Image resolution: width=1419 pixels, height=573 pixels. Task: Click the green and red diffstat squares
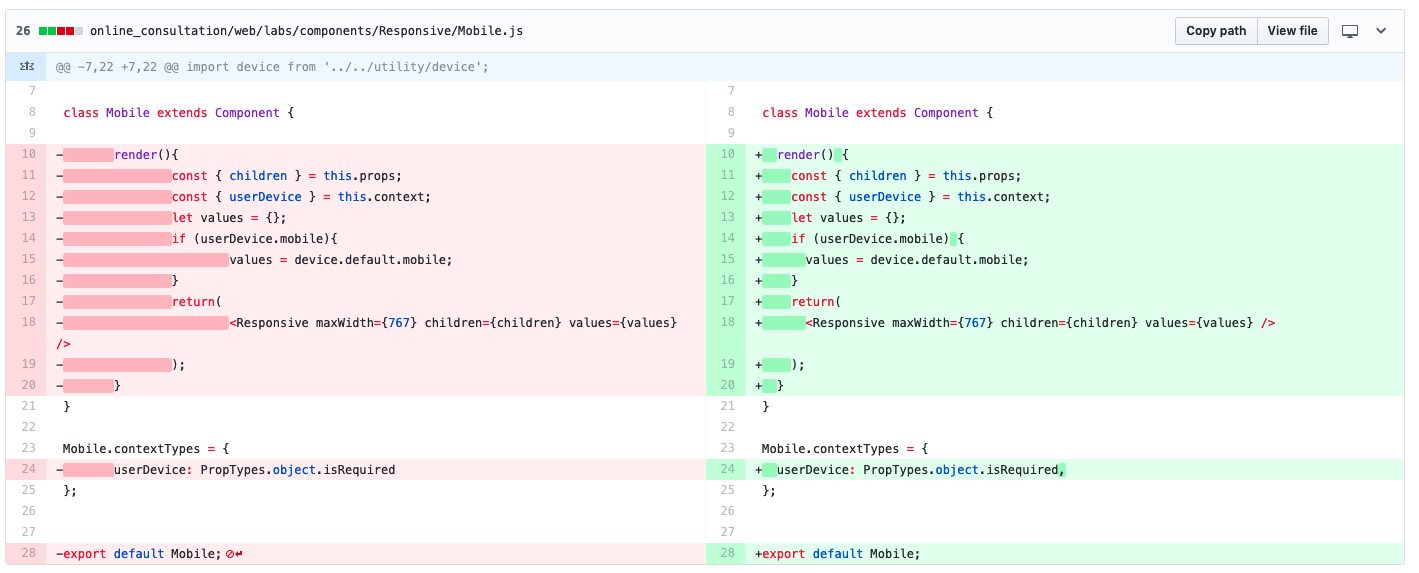point(61,31)
